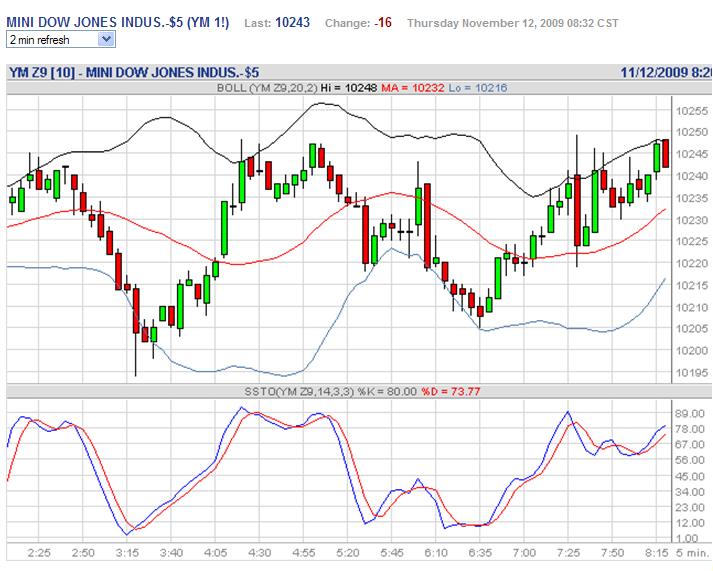The height and width of the screenshot is (571, 713).
Task: Click the 3:40 time axis label
Action: 171,553
